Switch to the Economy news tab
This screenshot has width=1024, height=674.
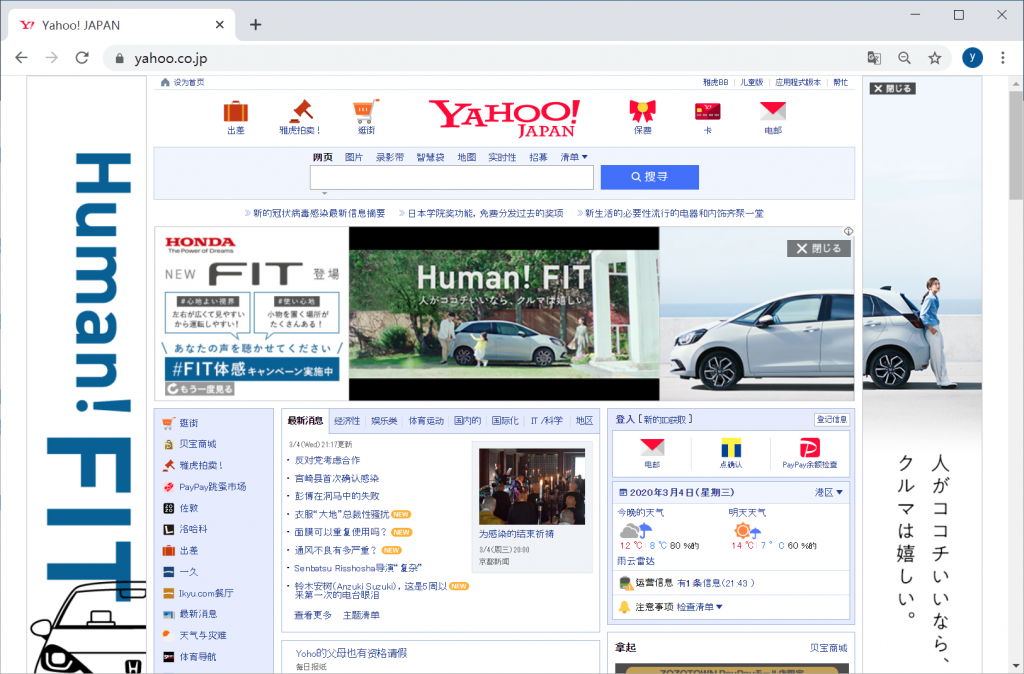pyautogui.click(x=347, y=421)
